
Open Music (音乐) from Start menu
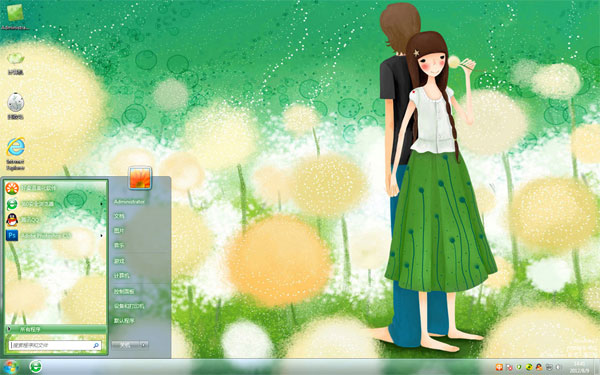click(119, 245)
